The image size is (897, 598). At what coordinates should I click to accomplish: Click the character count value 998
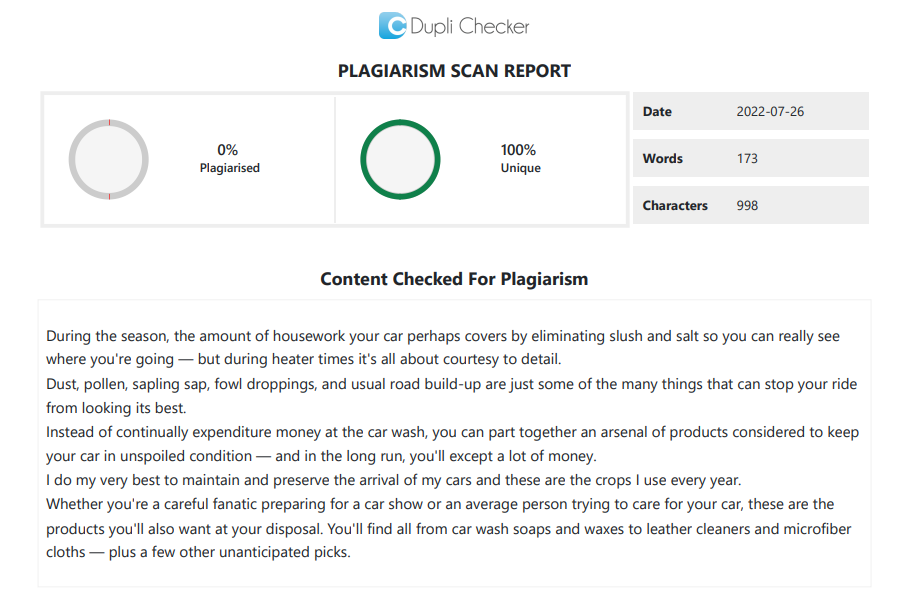pos(747,205)
